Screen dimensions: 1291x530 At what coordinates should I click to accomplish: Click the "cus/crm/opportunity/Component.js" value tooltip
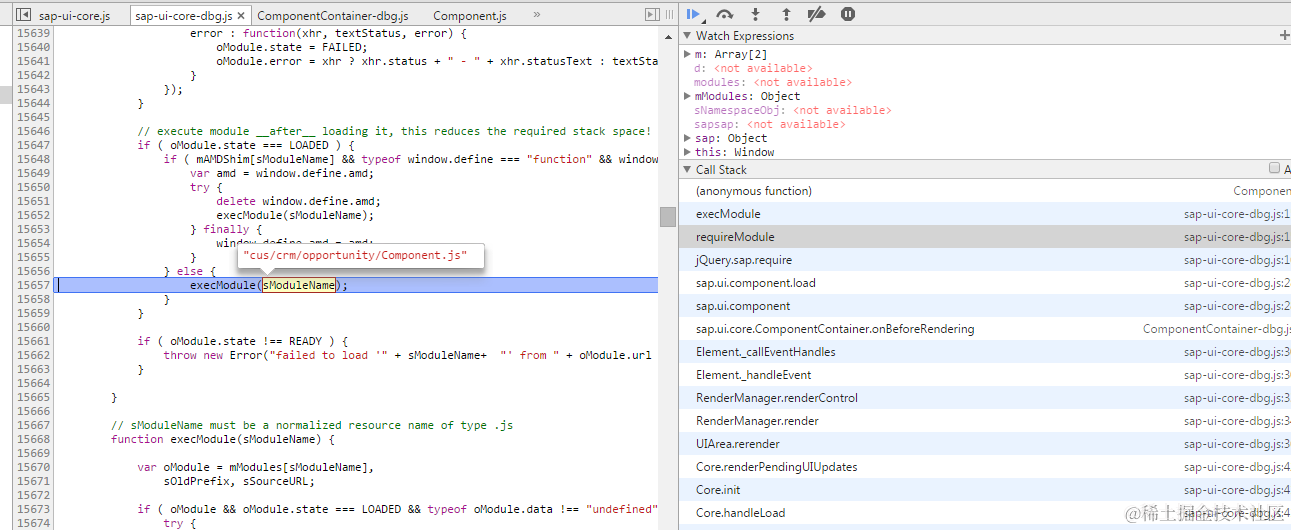[361, 256]
